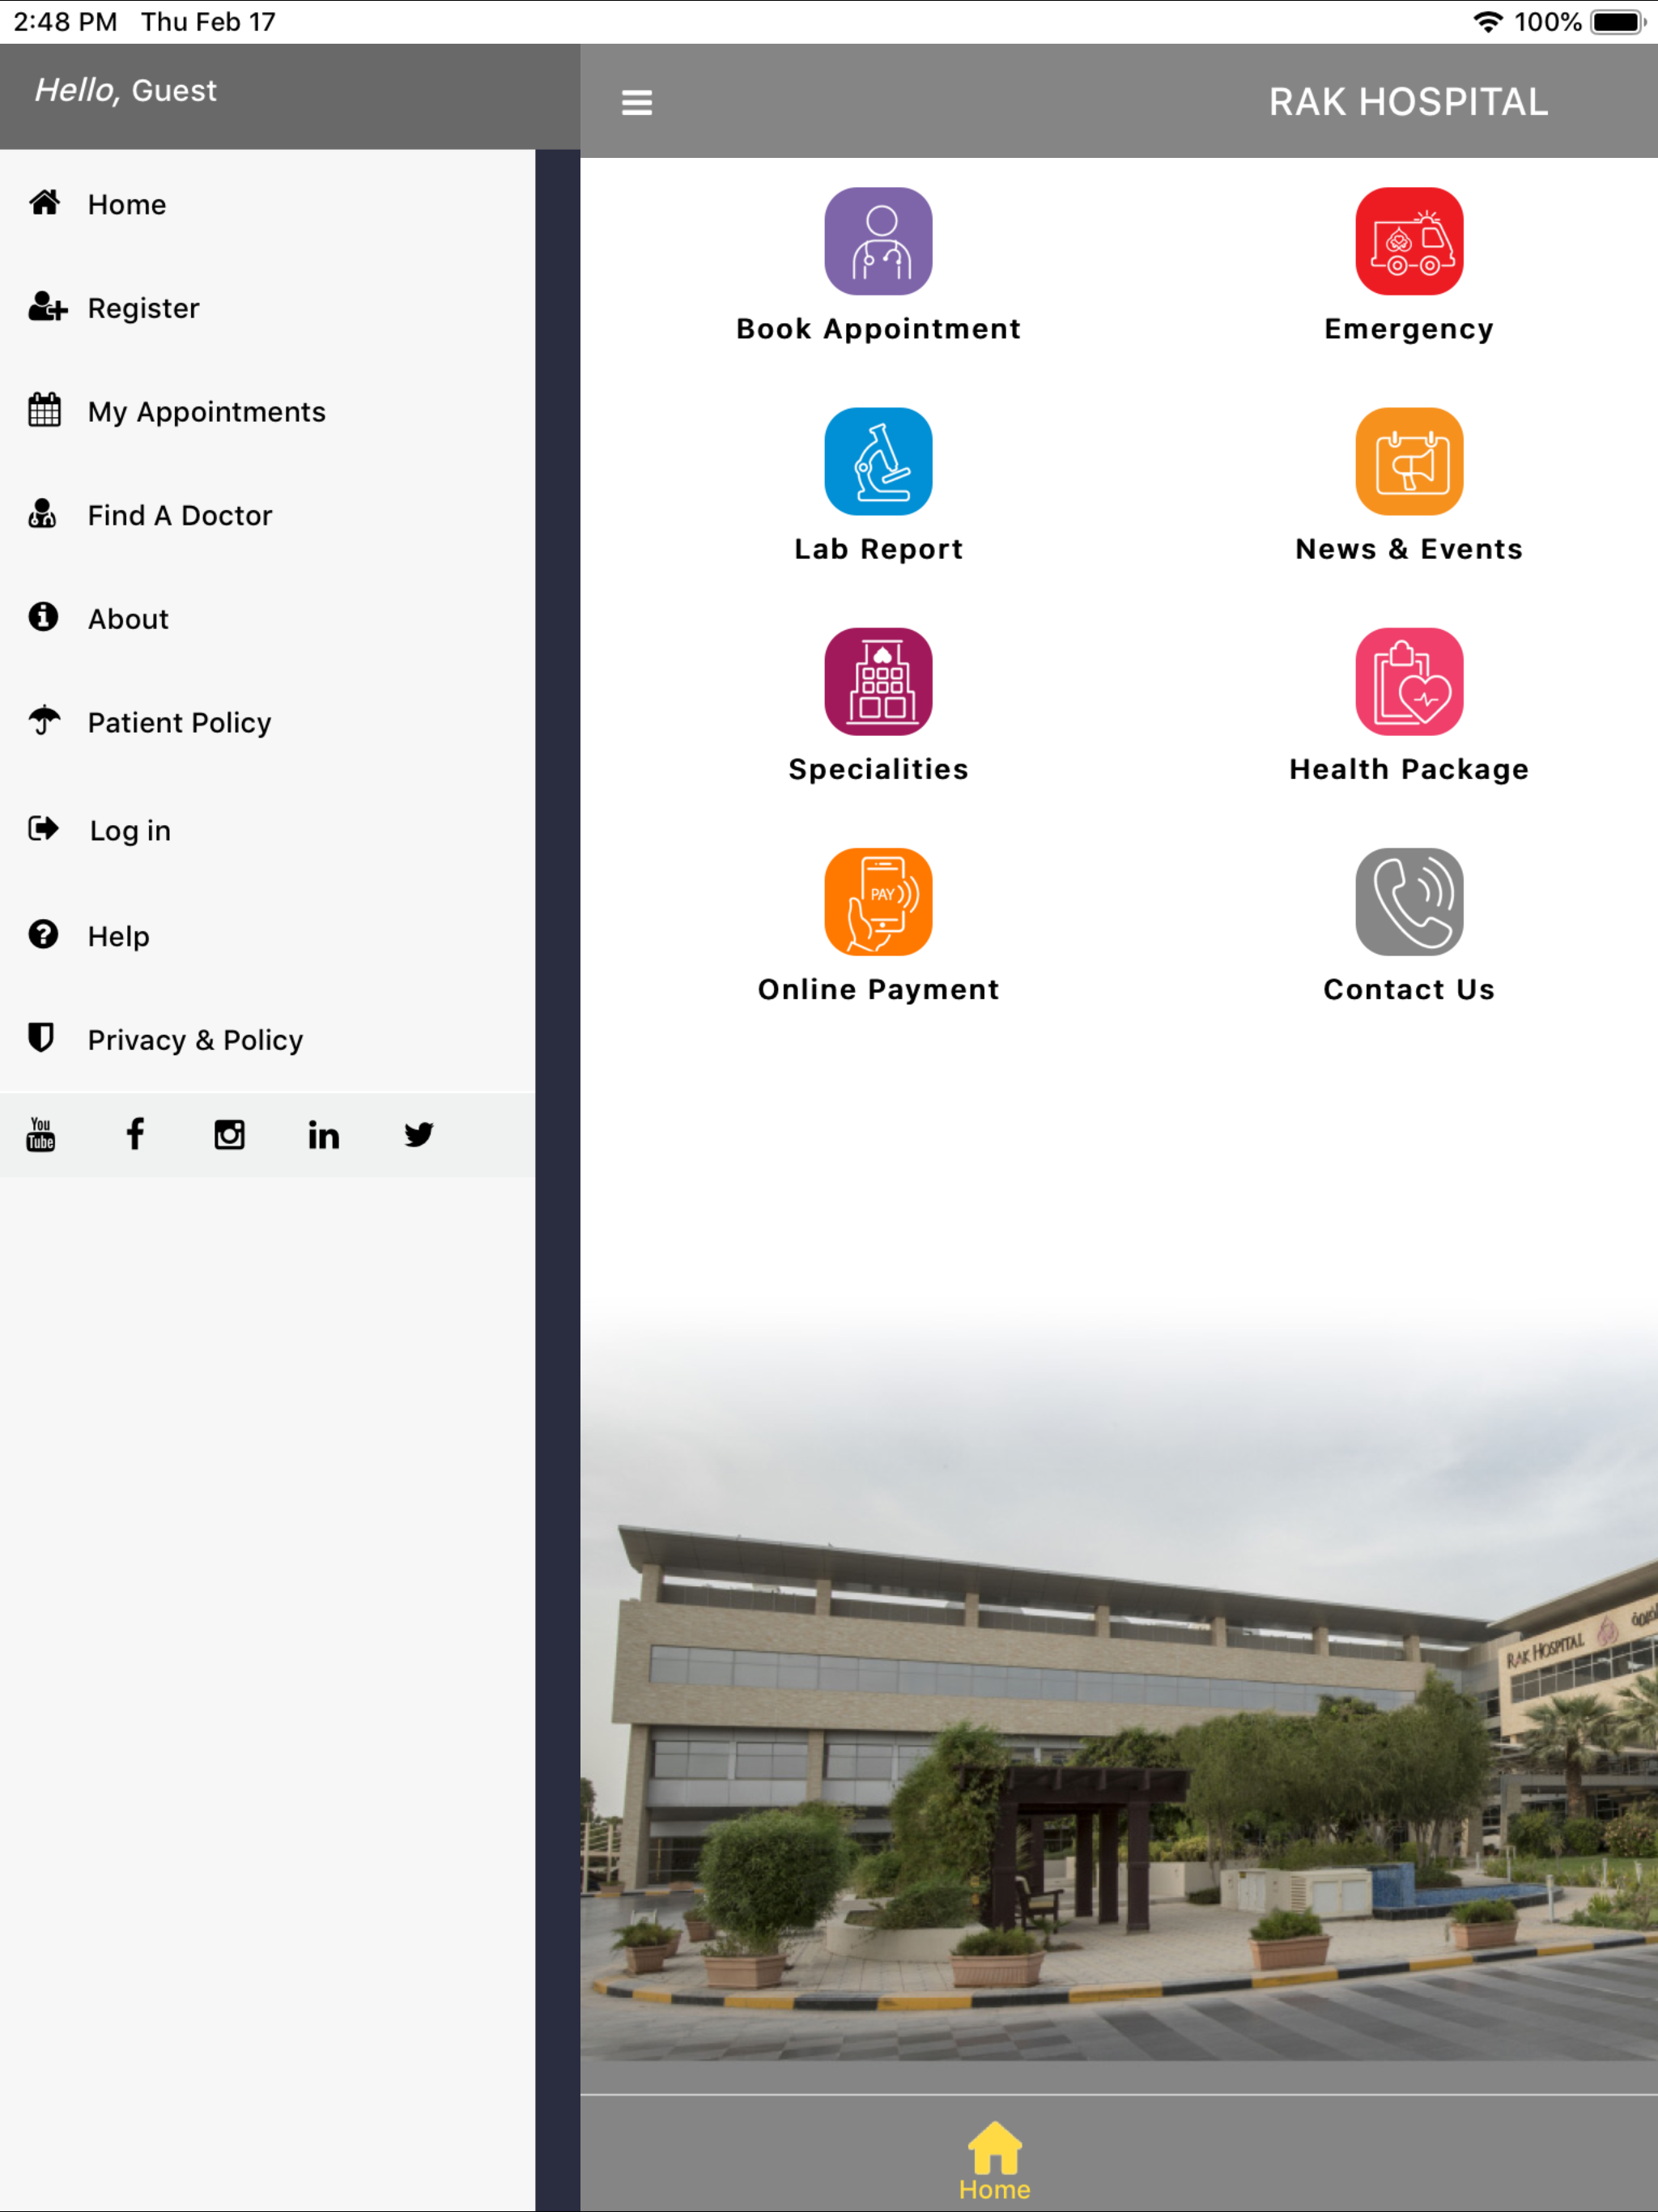Click the News & Events label
The width and height of the screenshot is (1658, 2212).
coord(1409,549)
